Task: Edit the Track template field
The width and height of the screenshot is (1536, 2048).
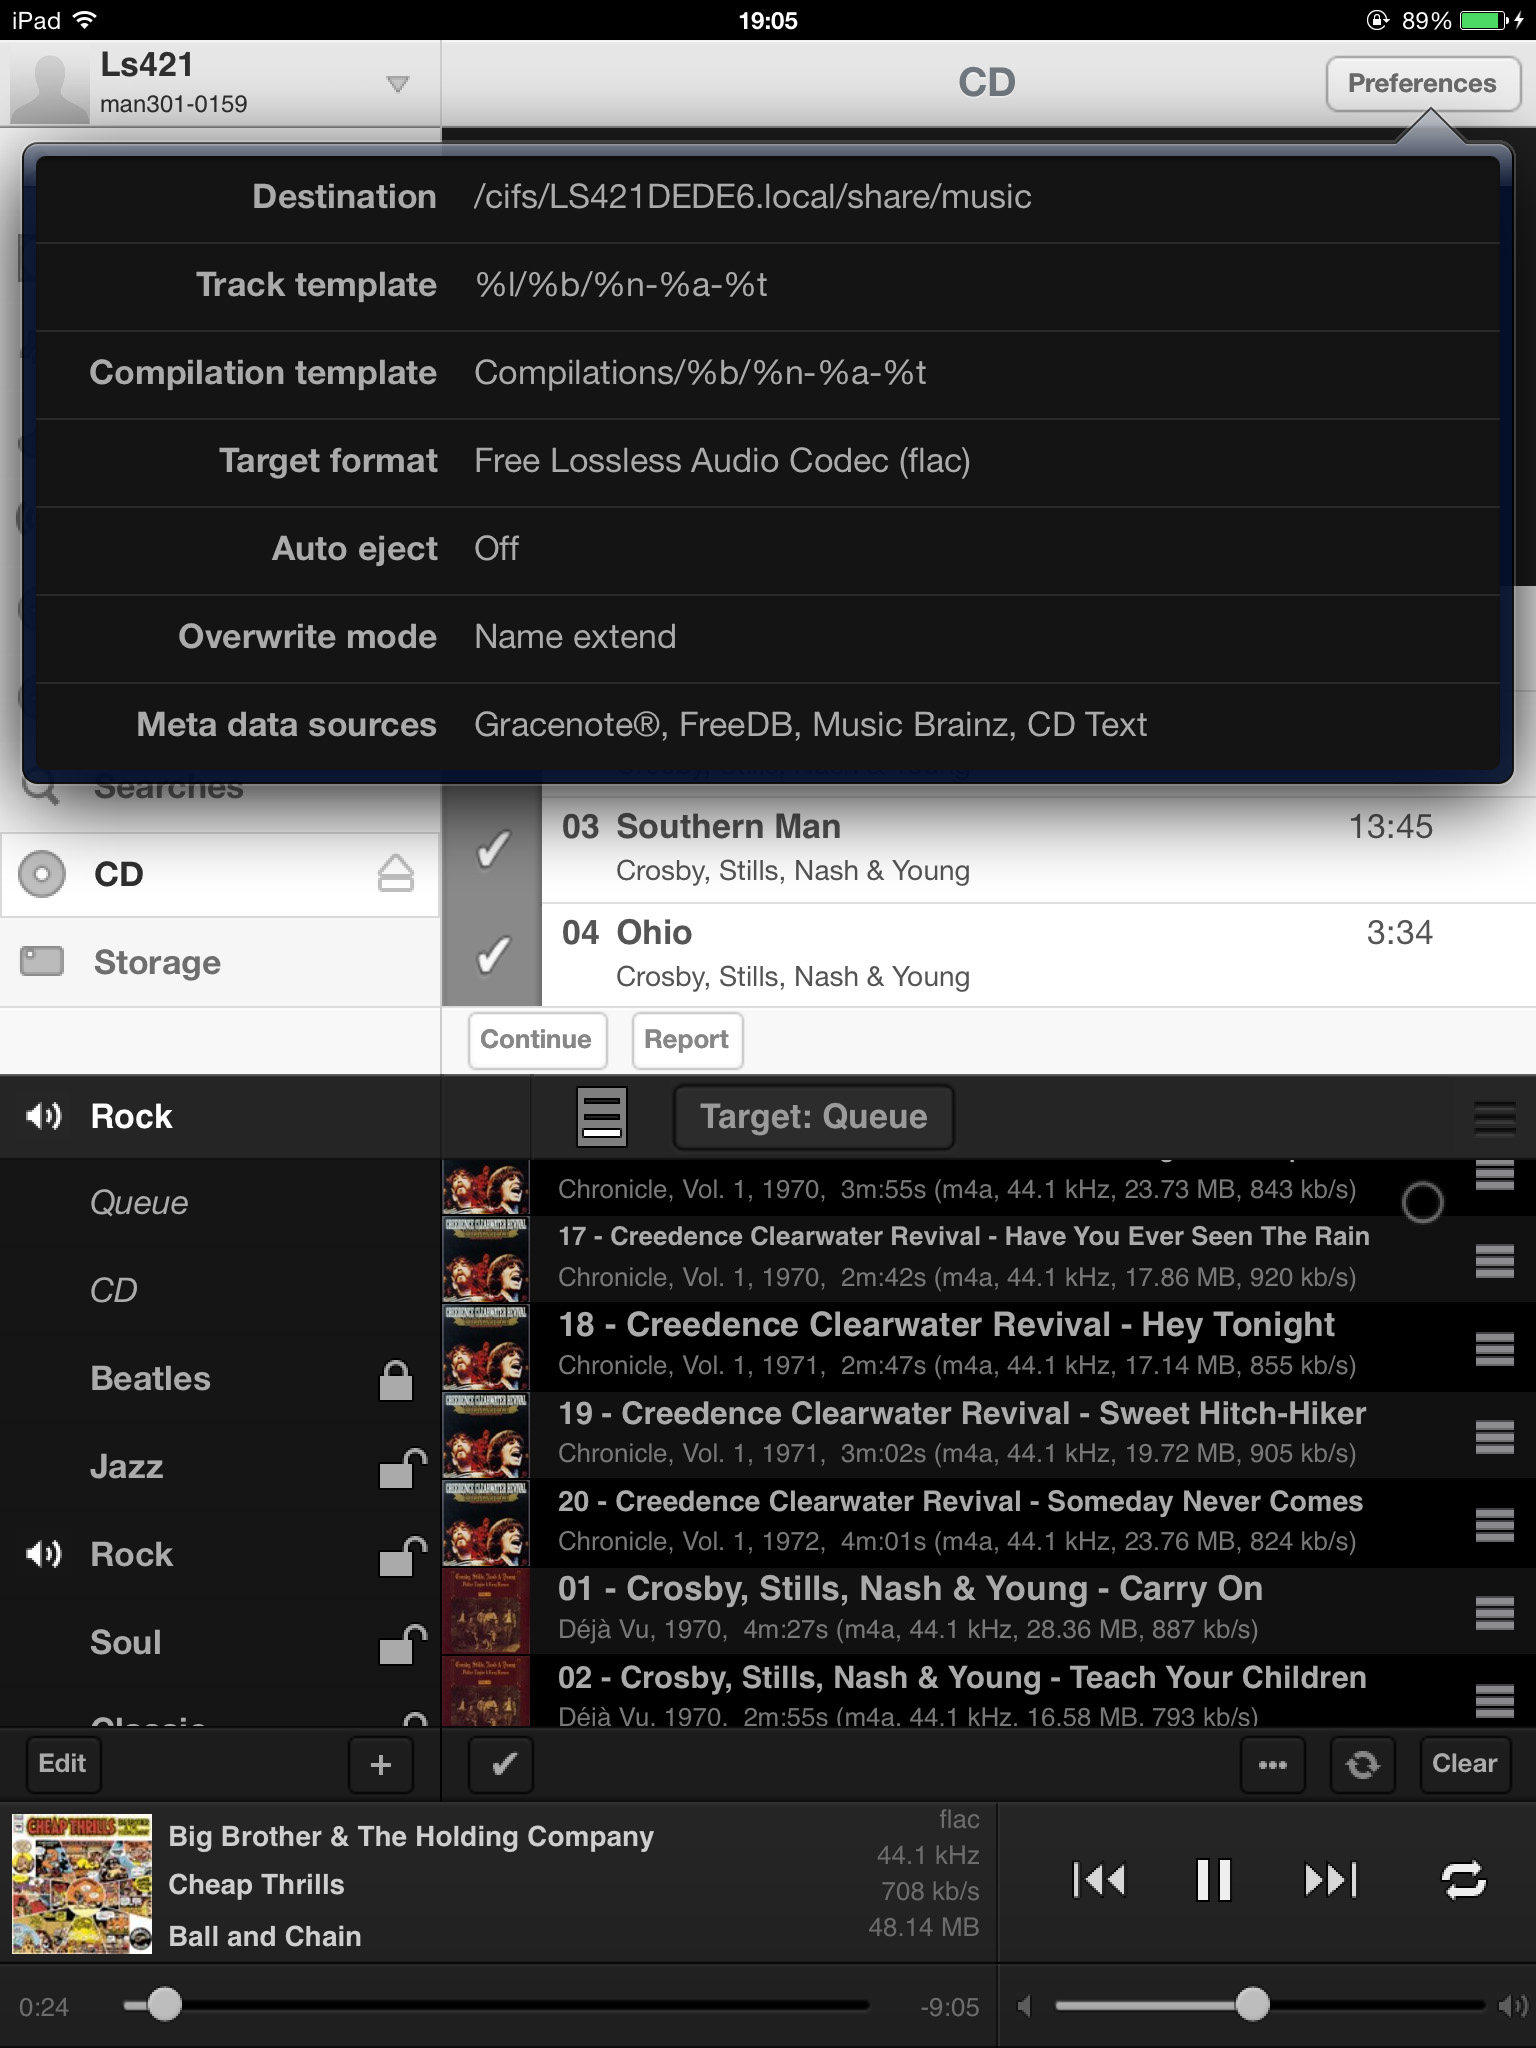Action: pyautogui.click(x=768, y=285)
